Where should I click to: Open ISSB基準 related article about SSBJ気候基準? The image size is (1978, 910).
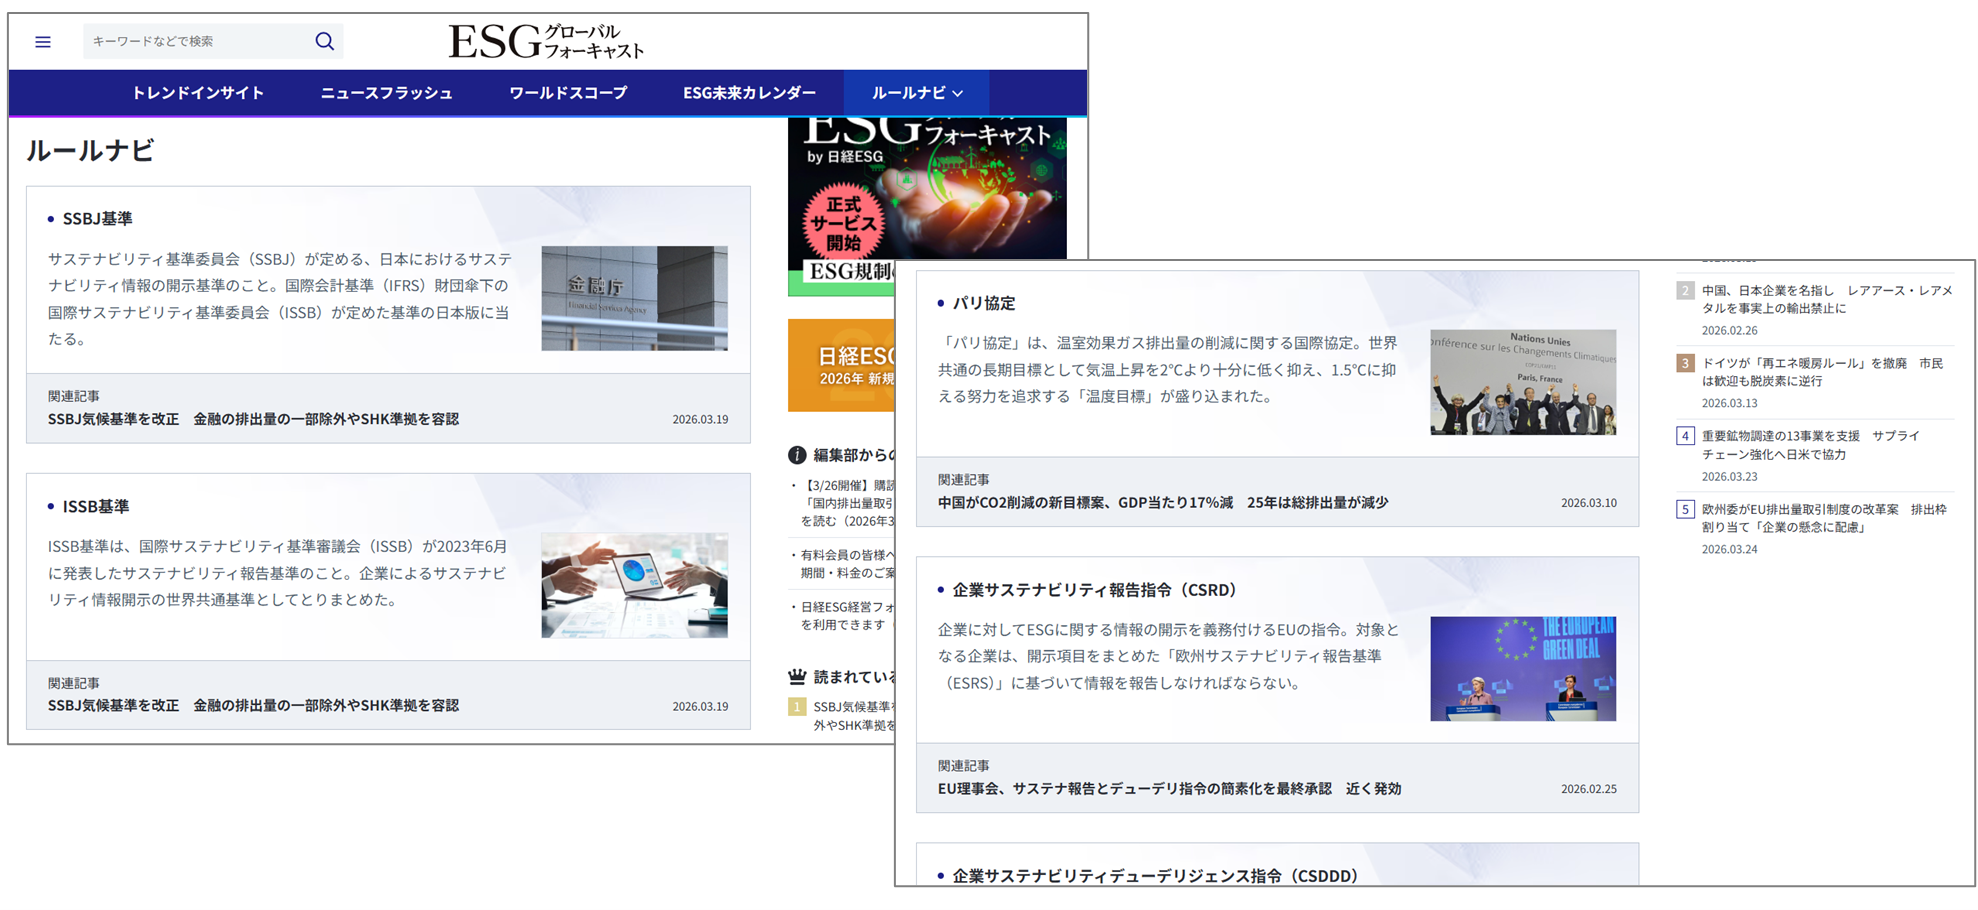coord(253,705)
